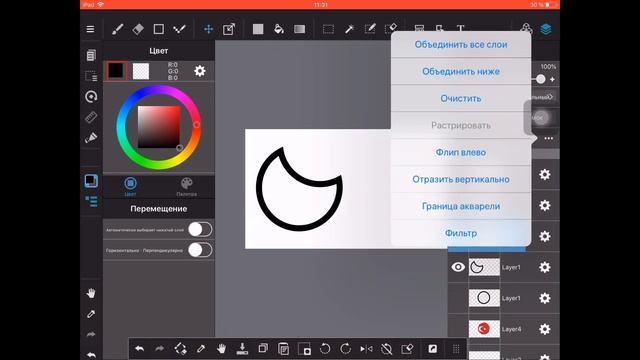
Task: Select the Move tool
Action: point(209,29)
